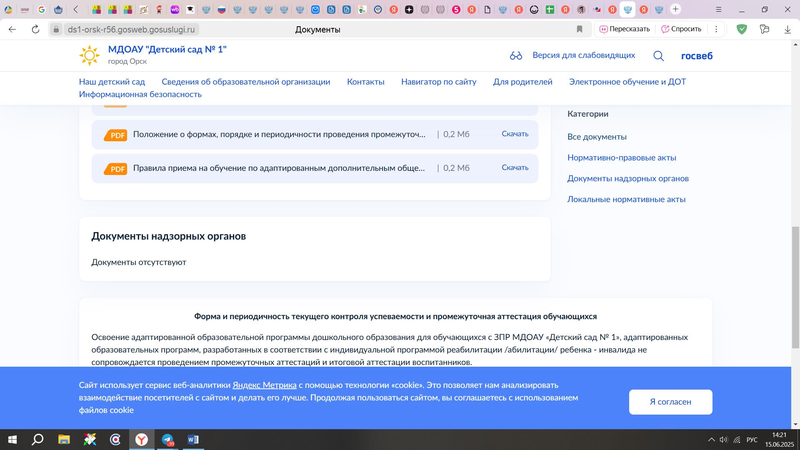Open the Контакты menu item

point(365,82)
